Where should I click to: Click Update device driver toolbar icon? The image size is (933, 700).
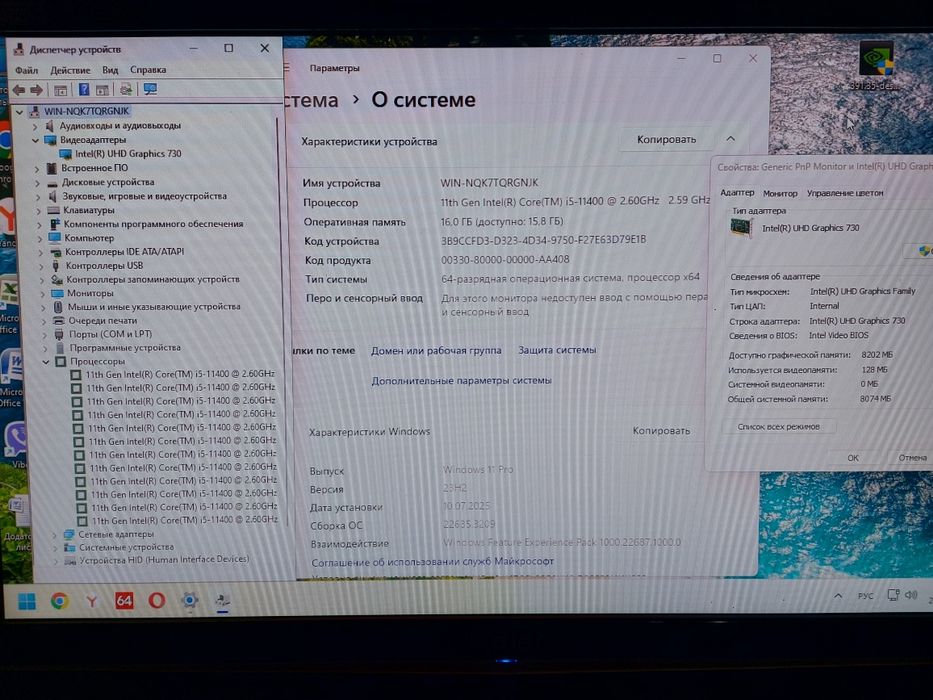point(126,89)
